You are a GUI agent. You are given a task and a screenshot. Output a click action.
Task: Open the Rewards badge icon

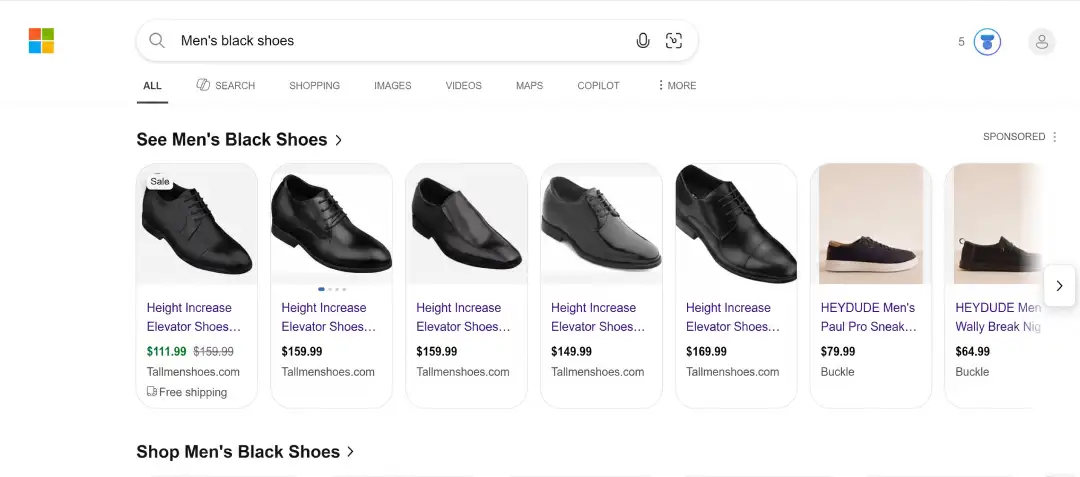pos(987,42)
